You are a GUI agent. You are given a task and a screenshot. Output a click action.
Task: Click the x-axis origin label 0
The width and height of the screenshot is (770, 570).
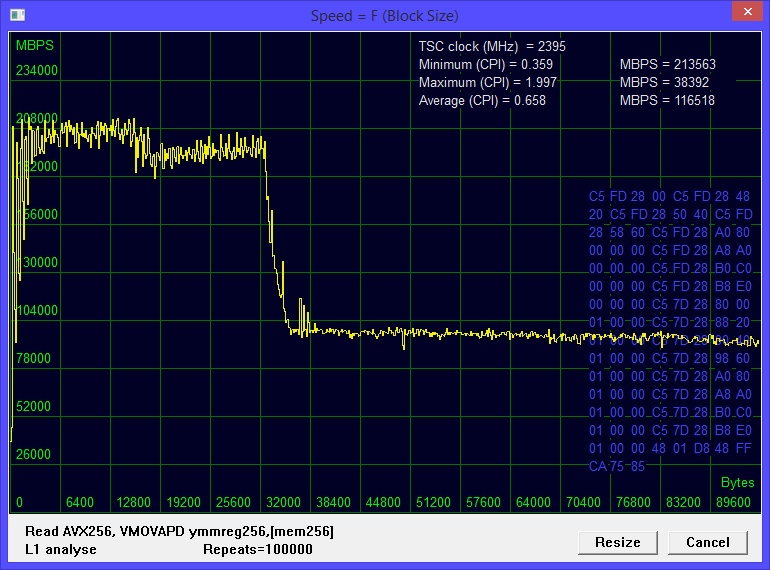point(19,503)
